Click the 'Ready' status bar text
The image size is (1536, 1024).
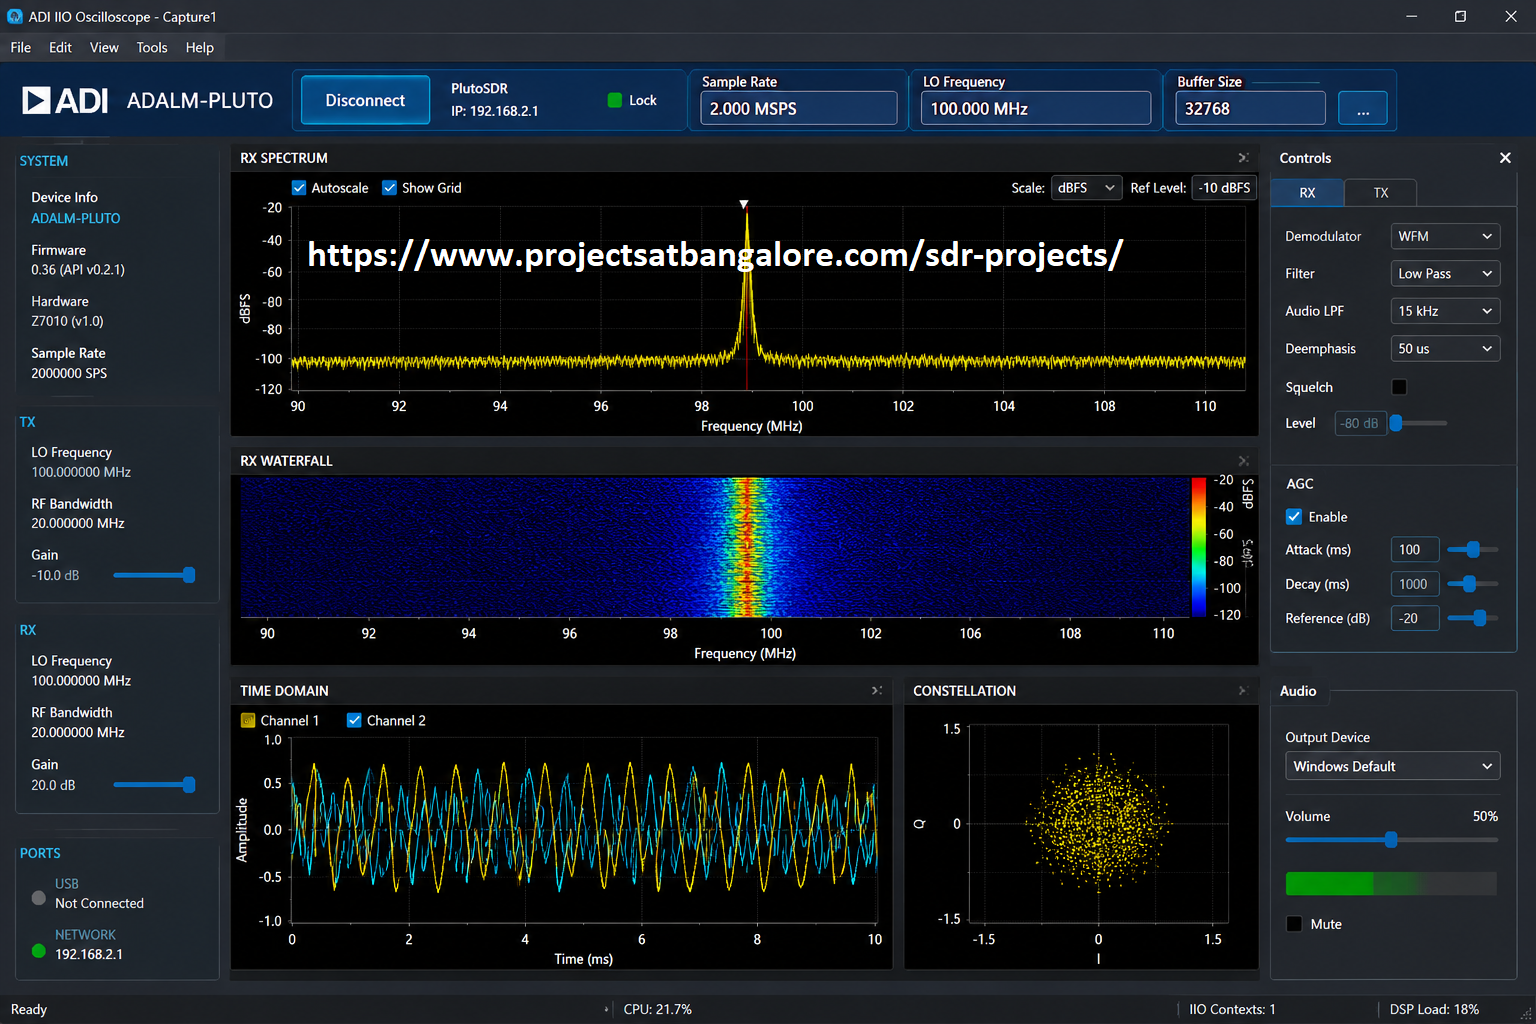coord(29,1009)
